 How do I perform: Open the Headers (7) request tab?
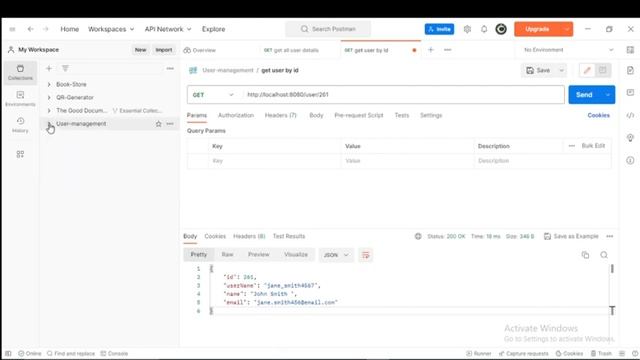pos(280,116)
